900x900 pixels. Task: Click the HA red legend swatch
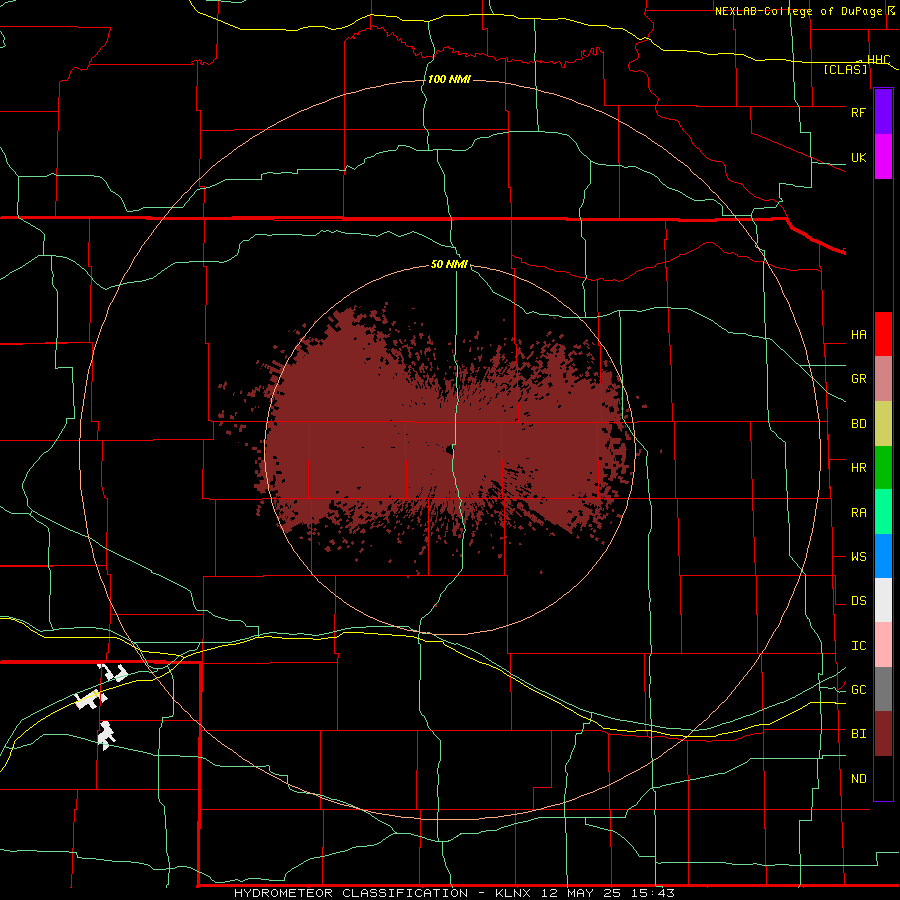[883, 334]
